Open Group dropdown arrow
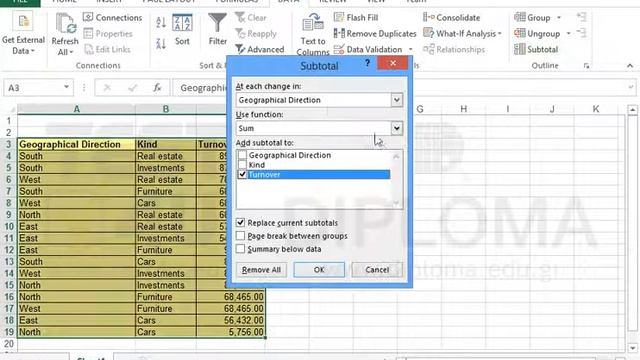Viewport: 640px width, 360px height. 559,18
